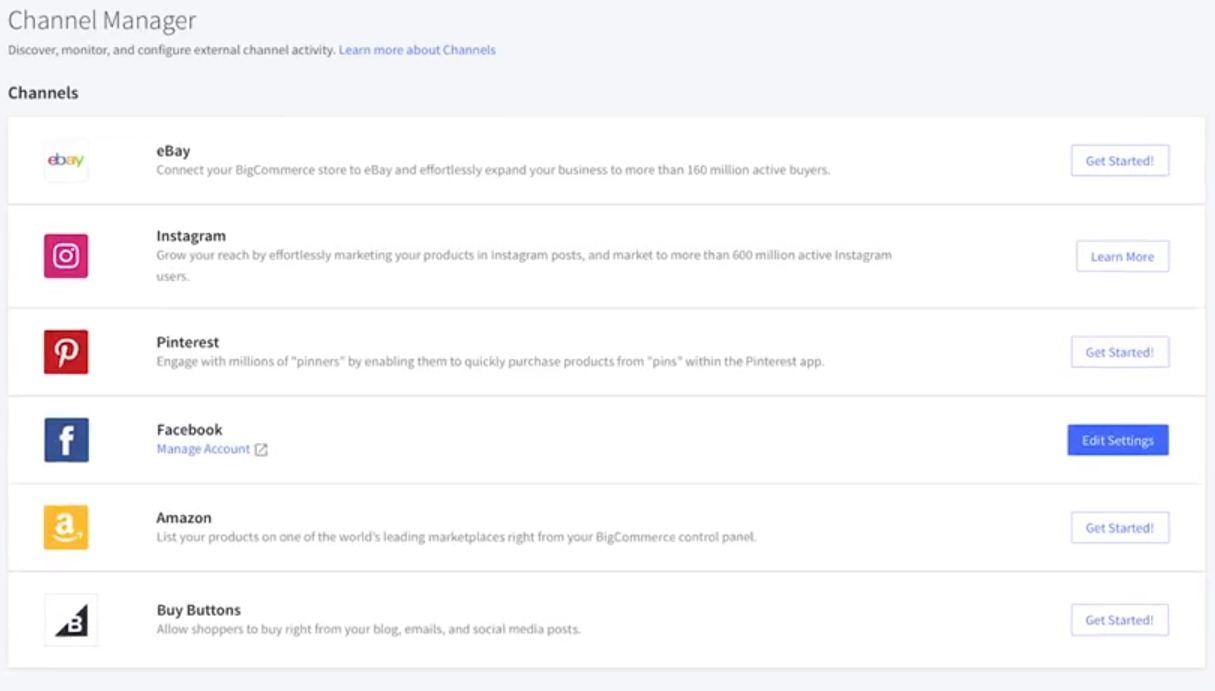Image resolution: width=1215 pixels, height=691 pixels.
Task: Open the Facebook Manage Account link
Action: (x=203, y=449)
